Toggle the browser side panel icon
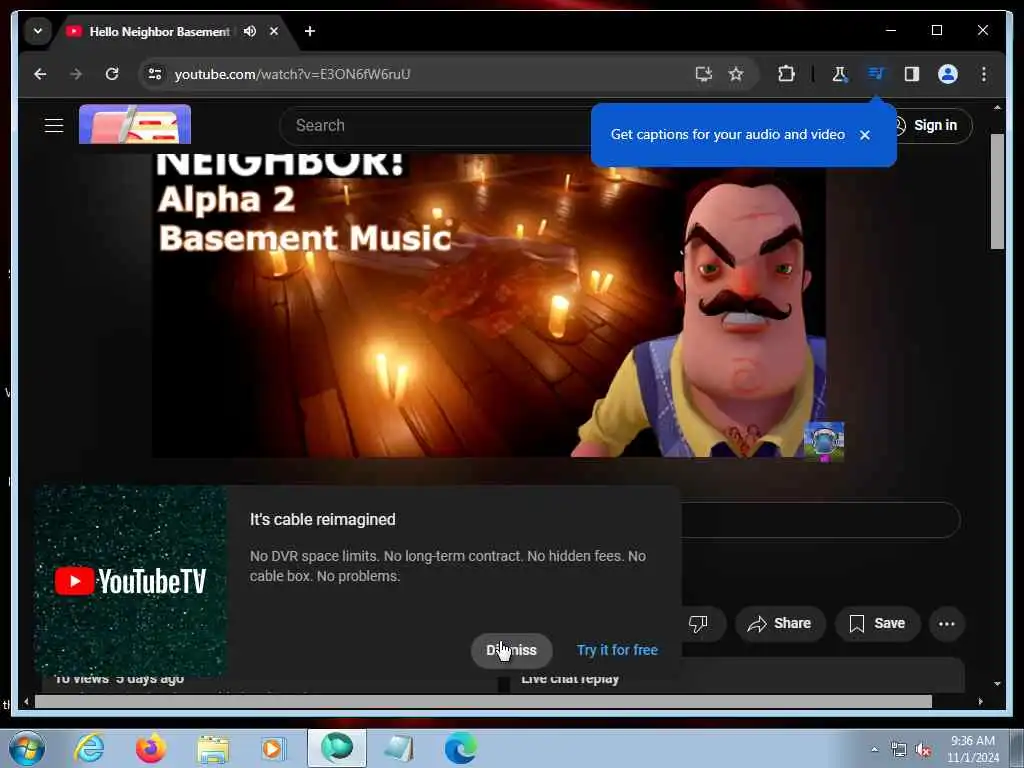Viewport: 1024px width, 768px height. (912, 74)
